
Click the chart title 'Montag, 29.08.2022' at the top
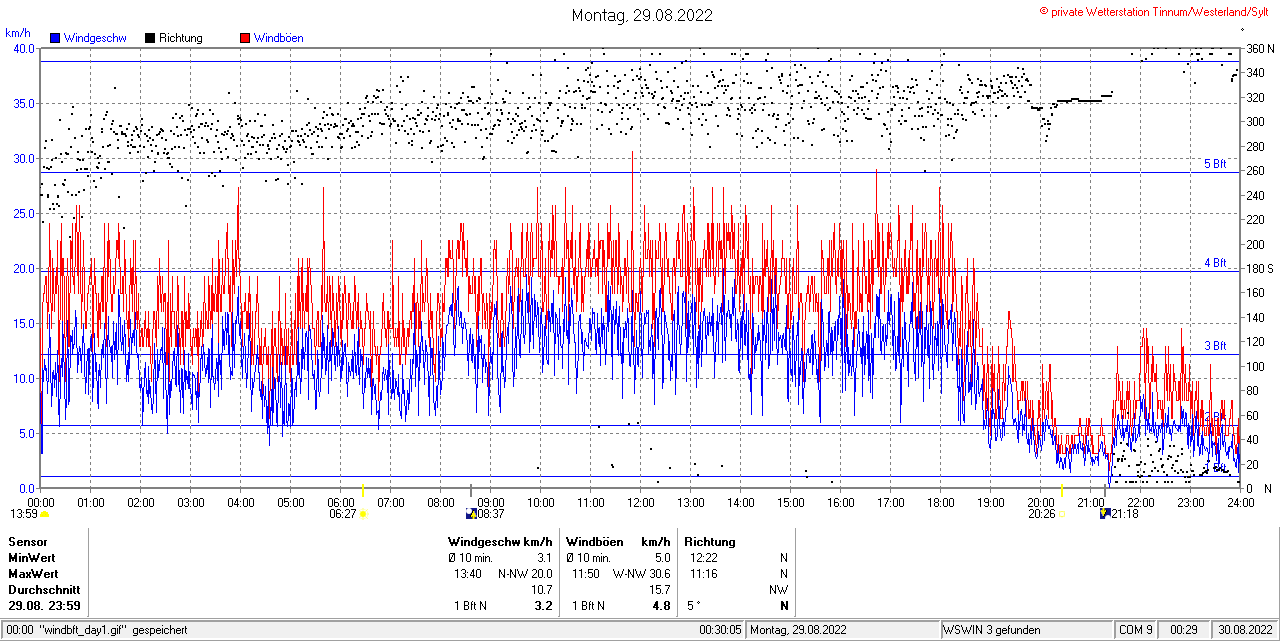[x=642, y=15]
